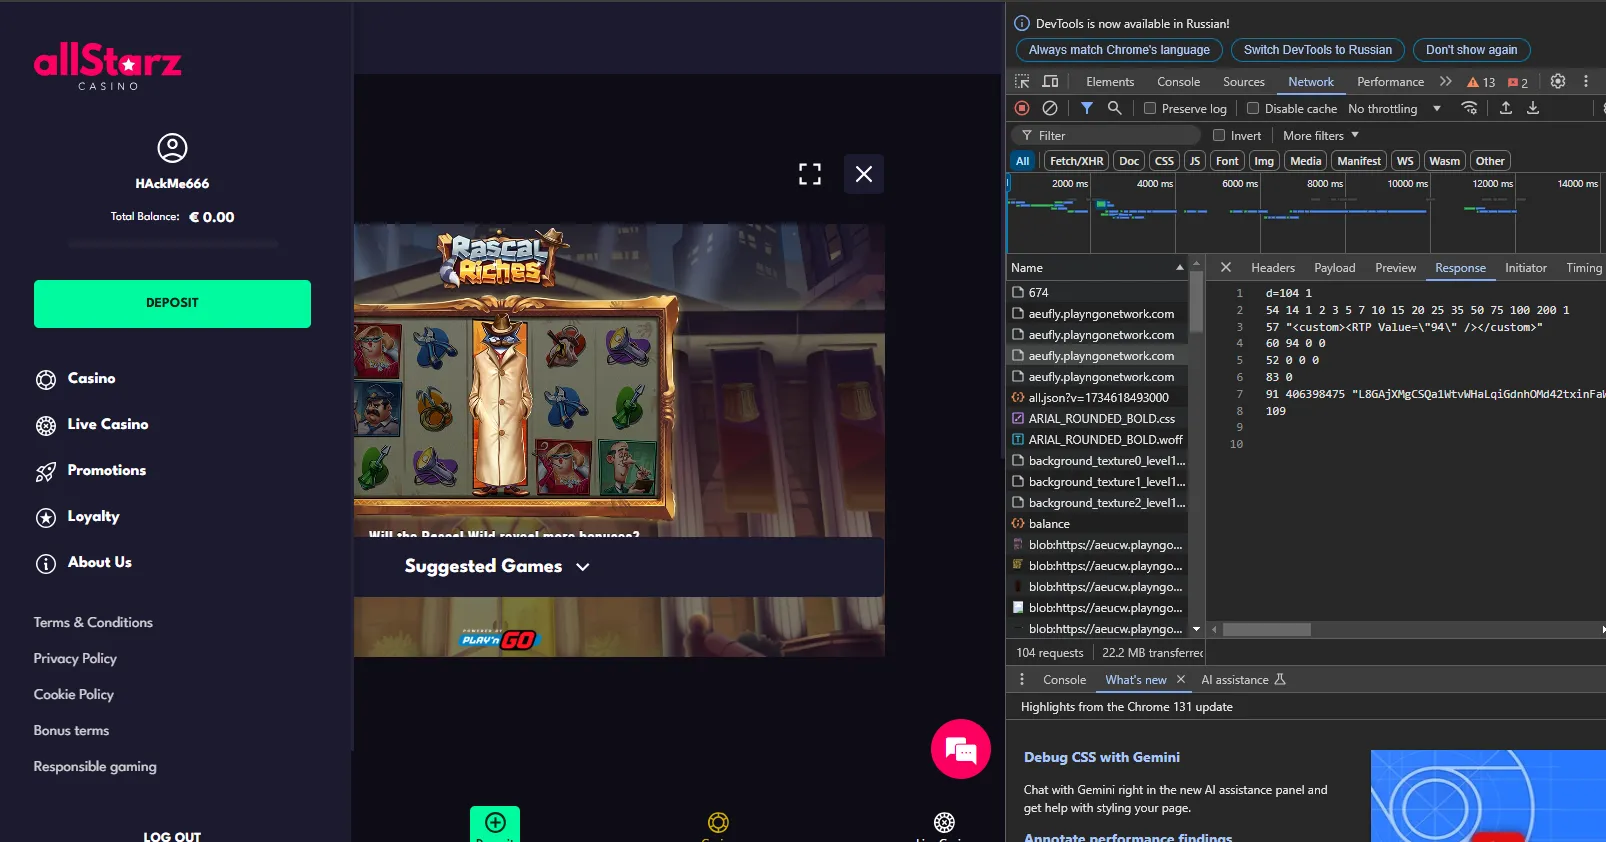Viewport: 1606px width, 842px height.
Task: Stop recording the network log
Action: (x=1022, y=108)
